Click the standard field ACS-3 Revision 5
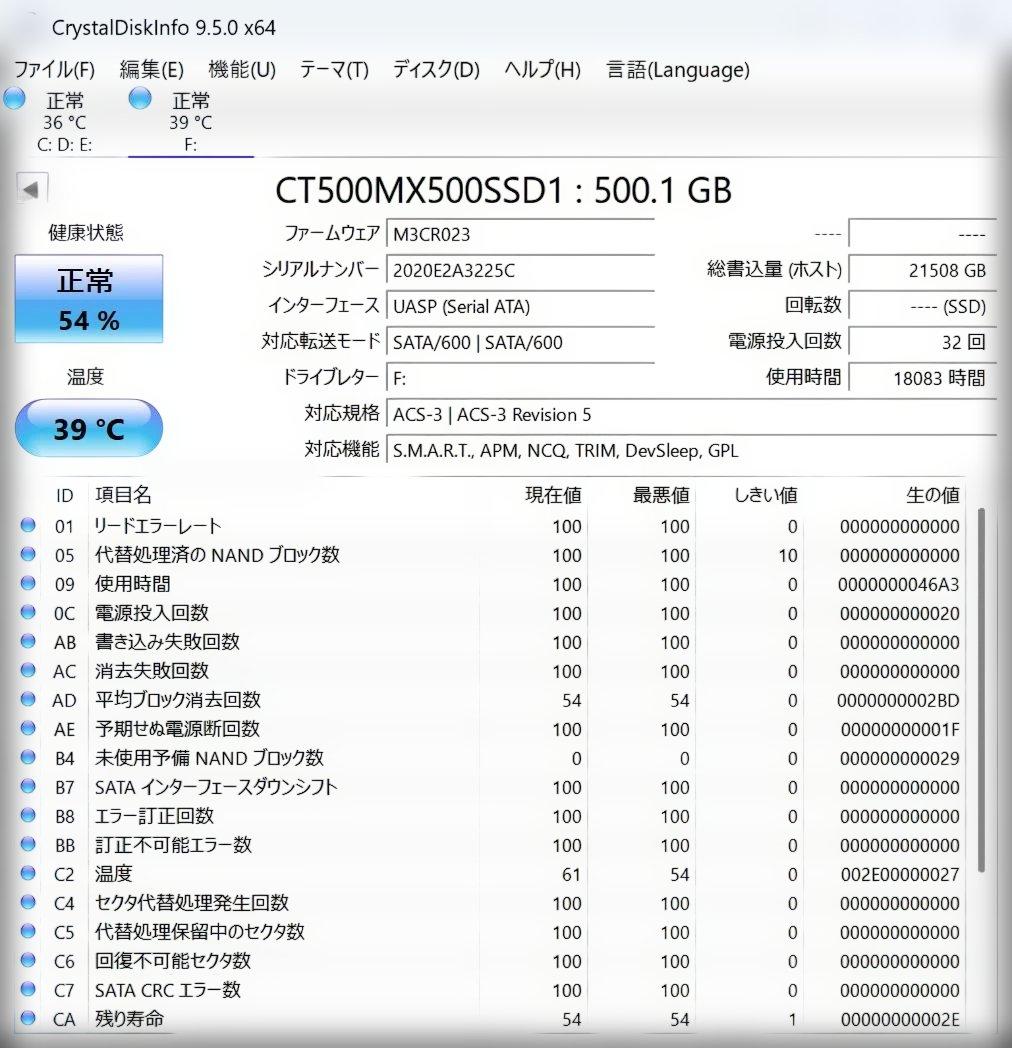 tap(691, 415)
